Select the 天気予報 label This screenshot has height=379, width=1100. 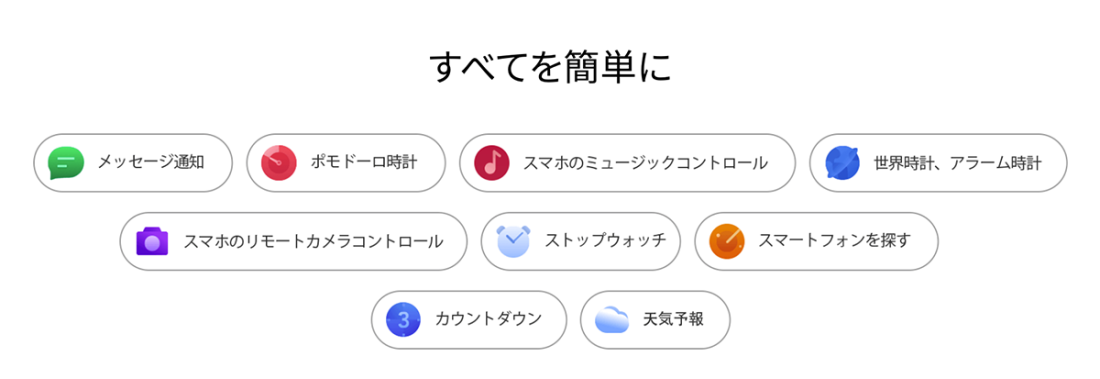pos(673,320)
